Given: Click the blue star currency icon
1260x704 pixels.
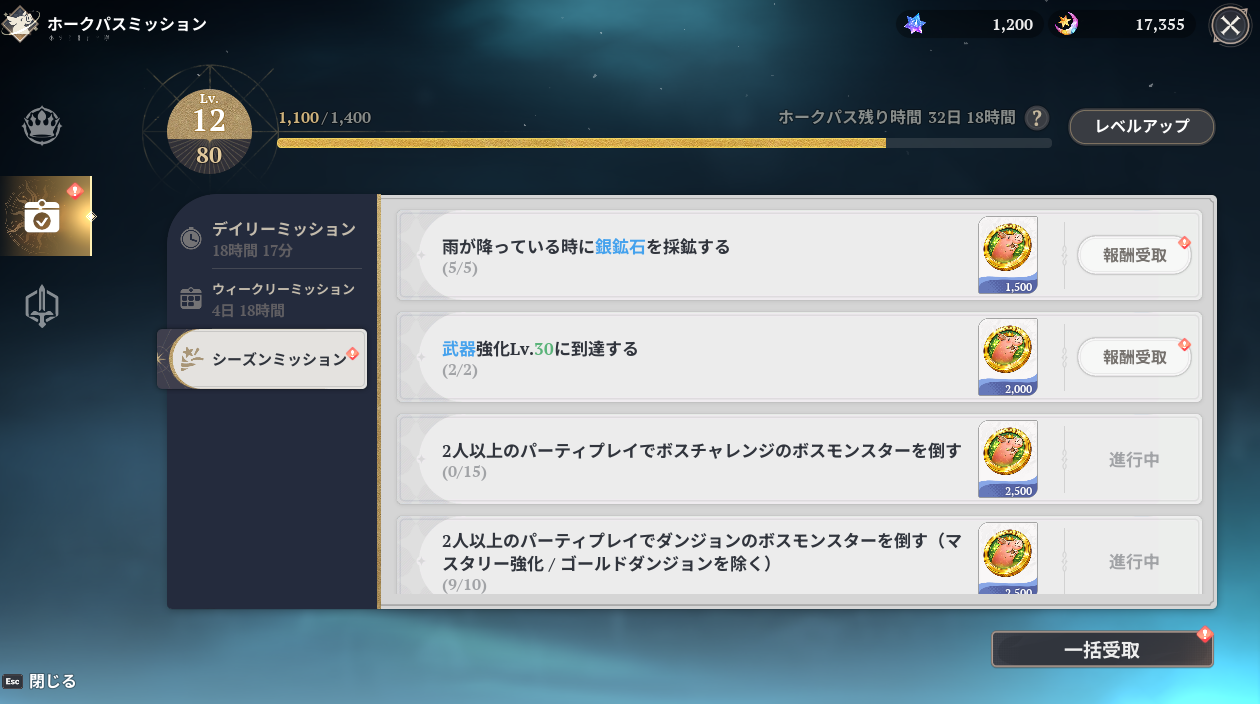Looking at the screenshot, I should click(x=914, y=24).
